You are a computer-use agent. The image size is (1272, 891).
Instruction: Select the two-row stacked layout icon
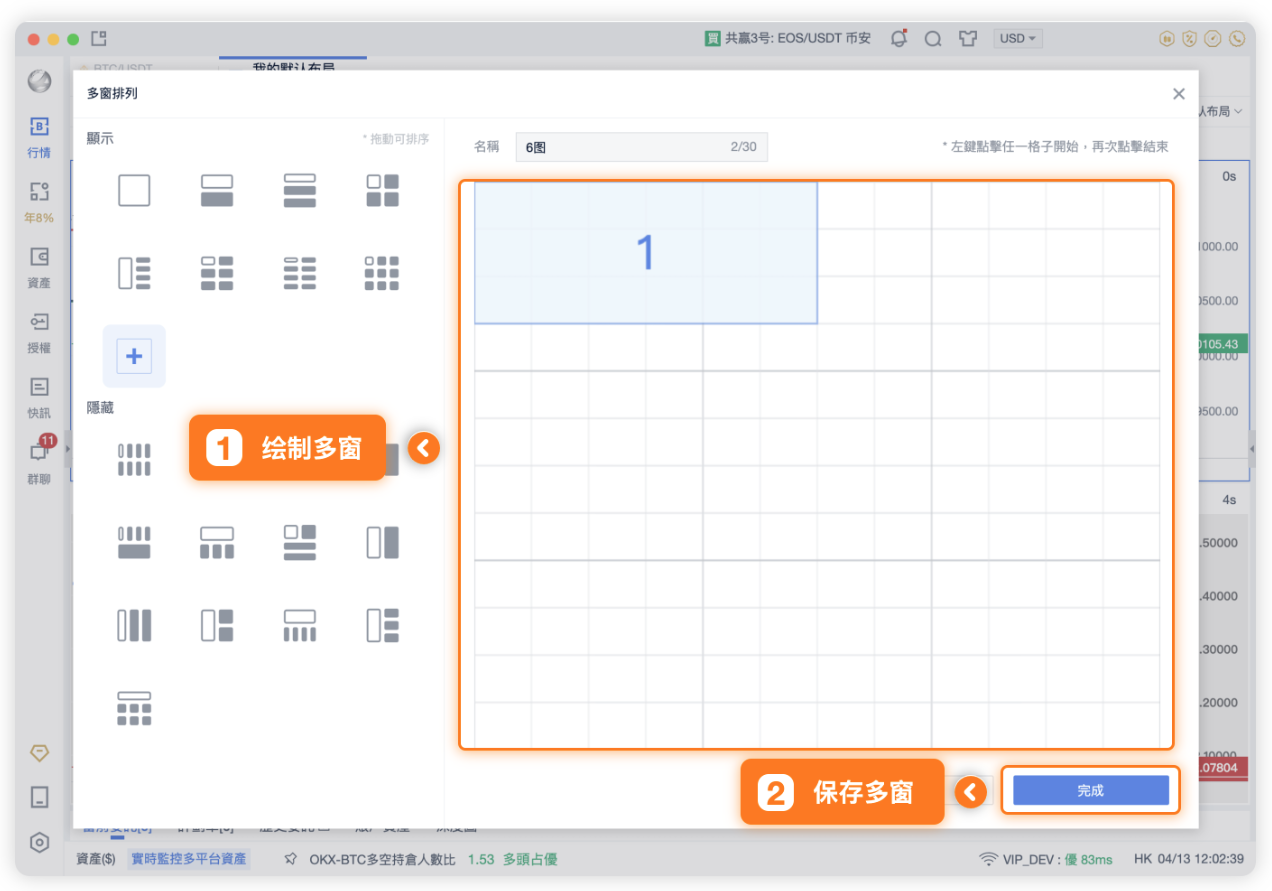(217, 190)
